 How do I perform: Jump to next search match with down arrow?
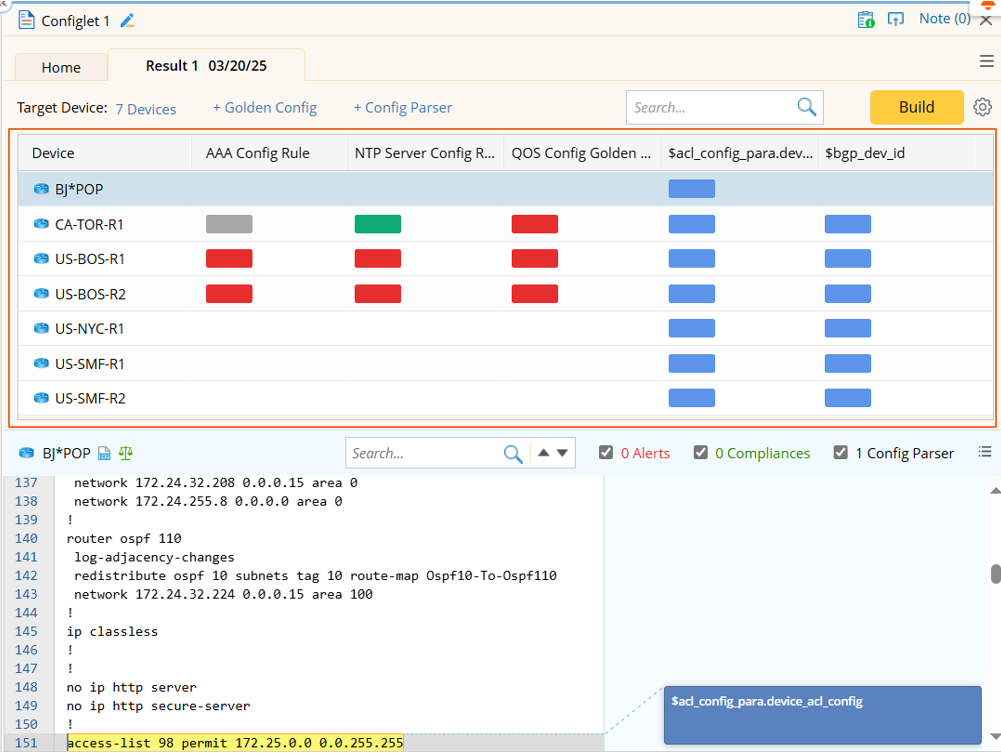(x=563, y=453)
